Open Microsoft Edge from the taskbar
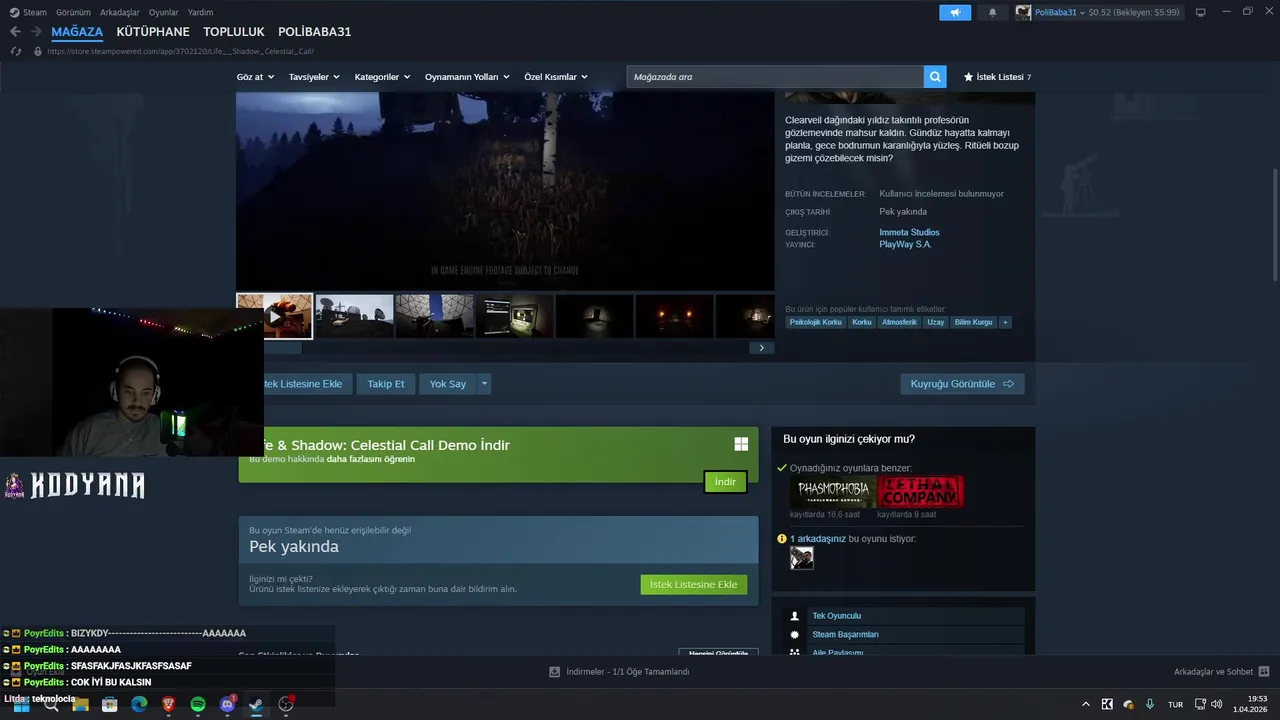 point(139,704)
